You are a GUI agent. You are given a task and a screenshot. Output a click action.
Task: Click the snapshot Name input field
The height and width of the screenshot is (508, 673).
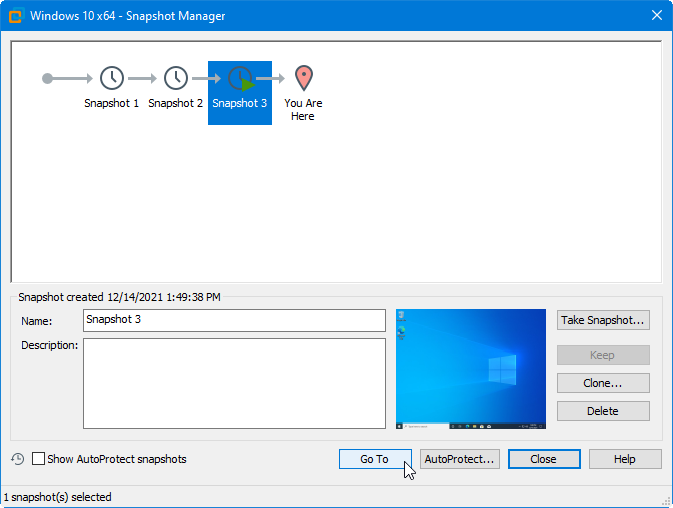pos(234,320)
